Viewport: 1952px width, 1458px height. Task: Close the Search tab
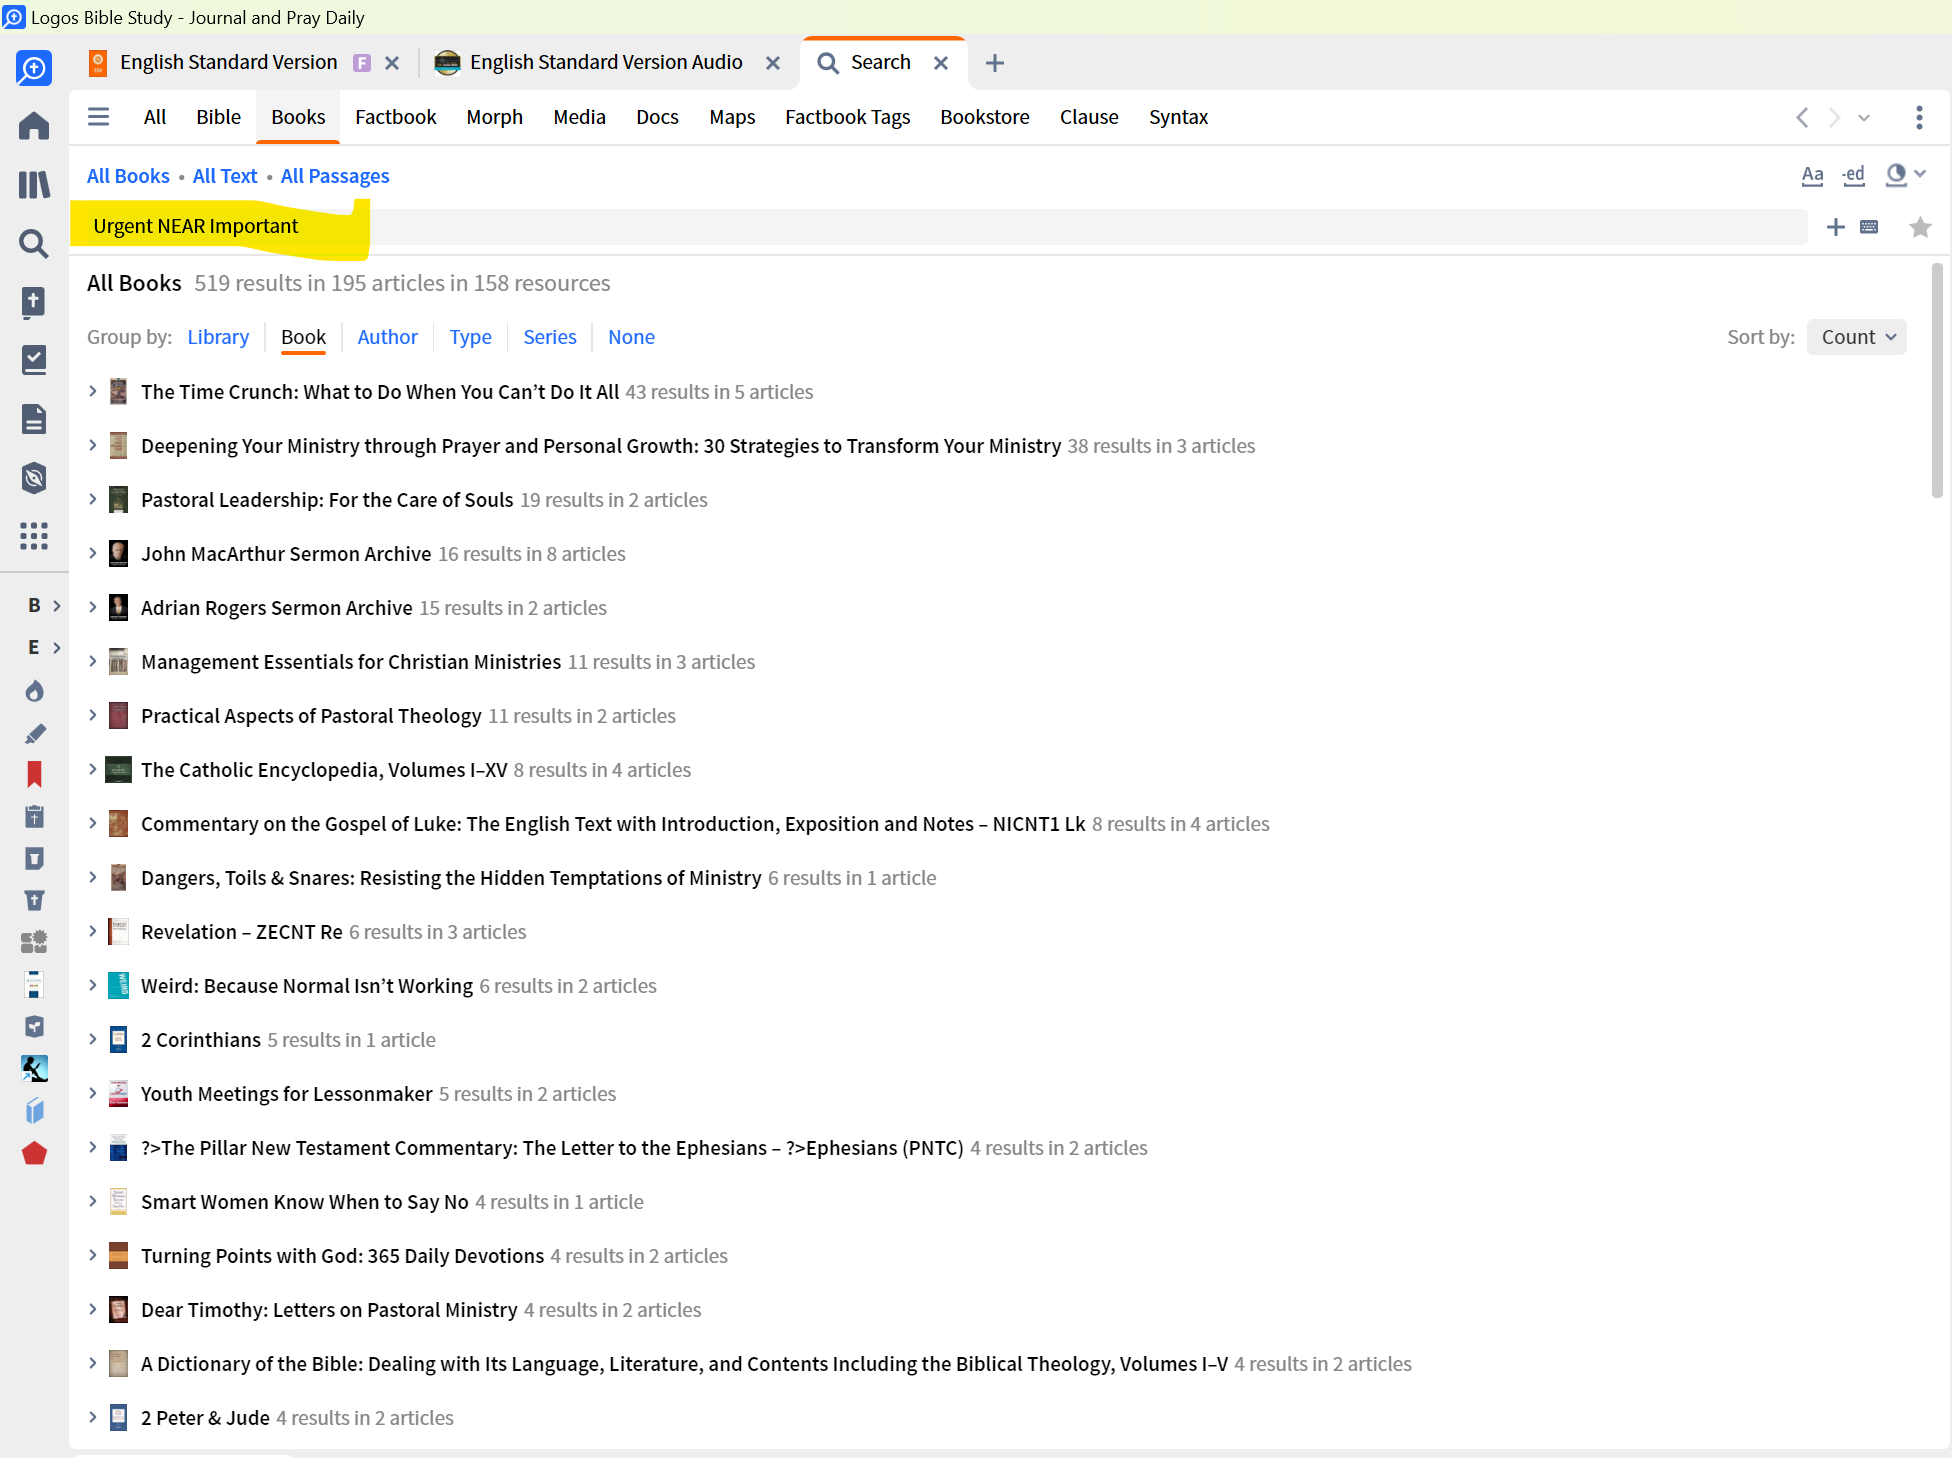pos(941,63)
